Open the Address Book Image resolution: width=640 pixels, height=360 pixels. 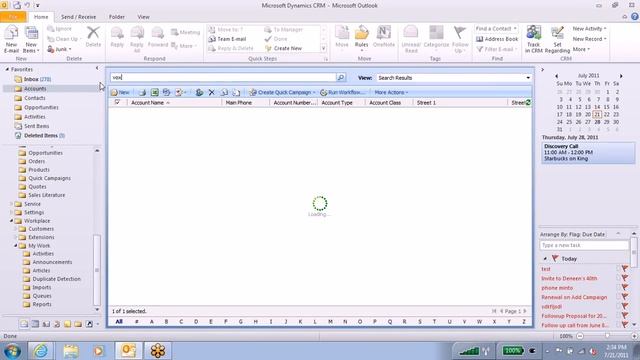[497, 39]
